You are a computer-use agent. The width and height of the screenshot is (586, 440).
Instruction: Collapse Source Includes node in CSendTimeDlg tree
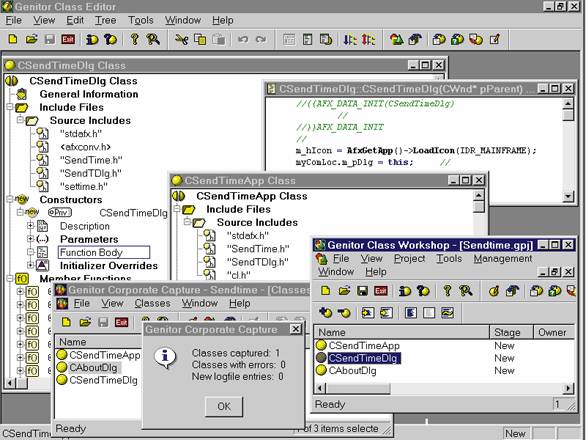pos(20,120)
